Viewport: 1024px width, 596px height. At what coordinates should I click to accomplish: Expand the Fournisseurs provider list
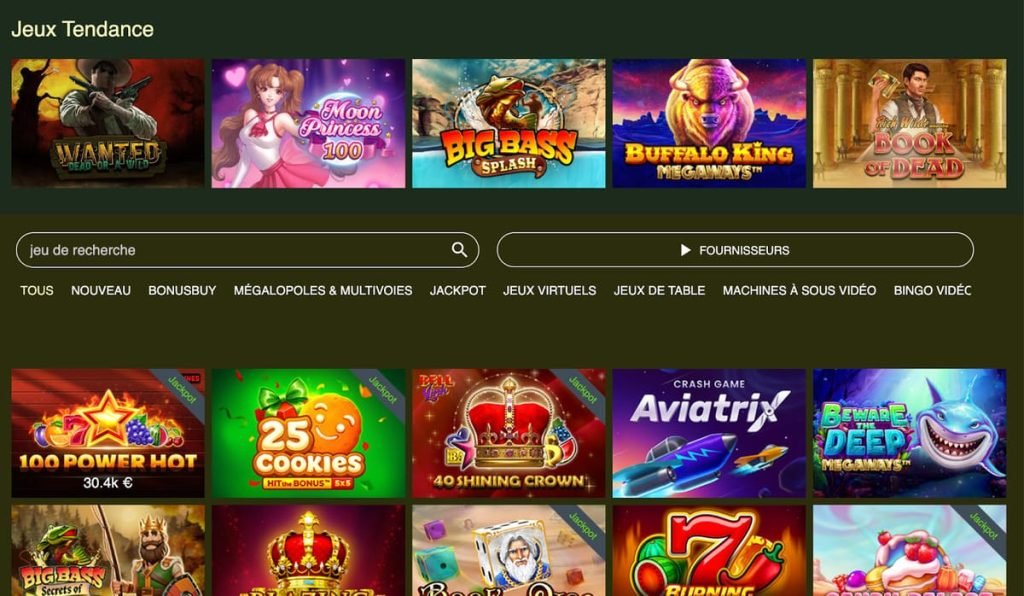click(x=735, y=250)
